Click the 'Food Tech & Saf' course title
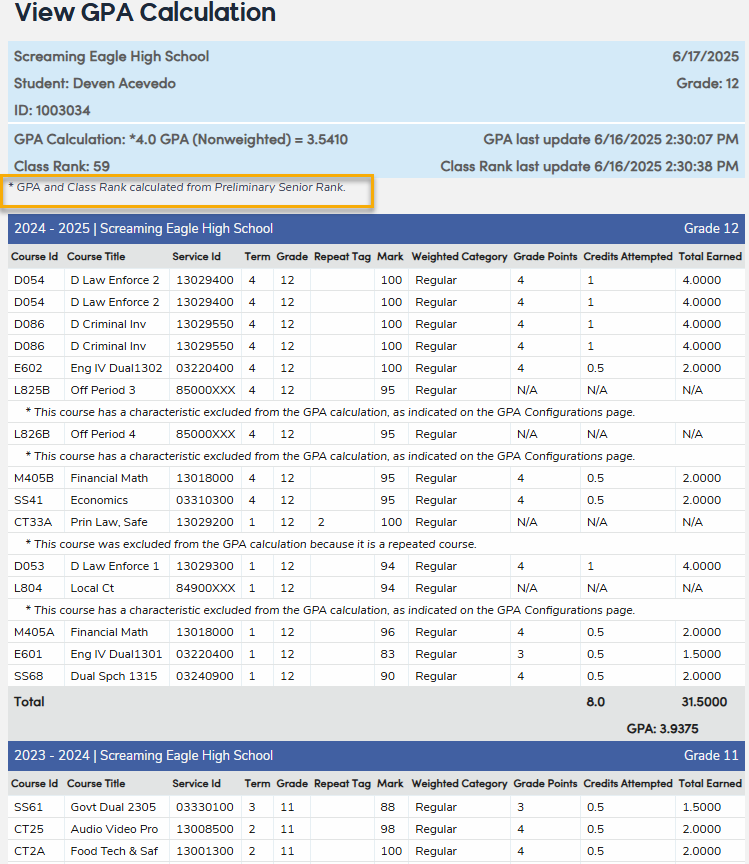 coord(114,851)
